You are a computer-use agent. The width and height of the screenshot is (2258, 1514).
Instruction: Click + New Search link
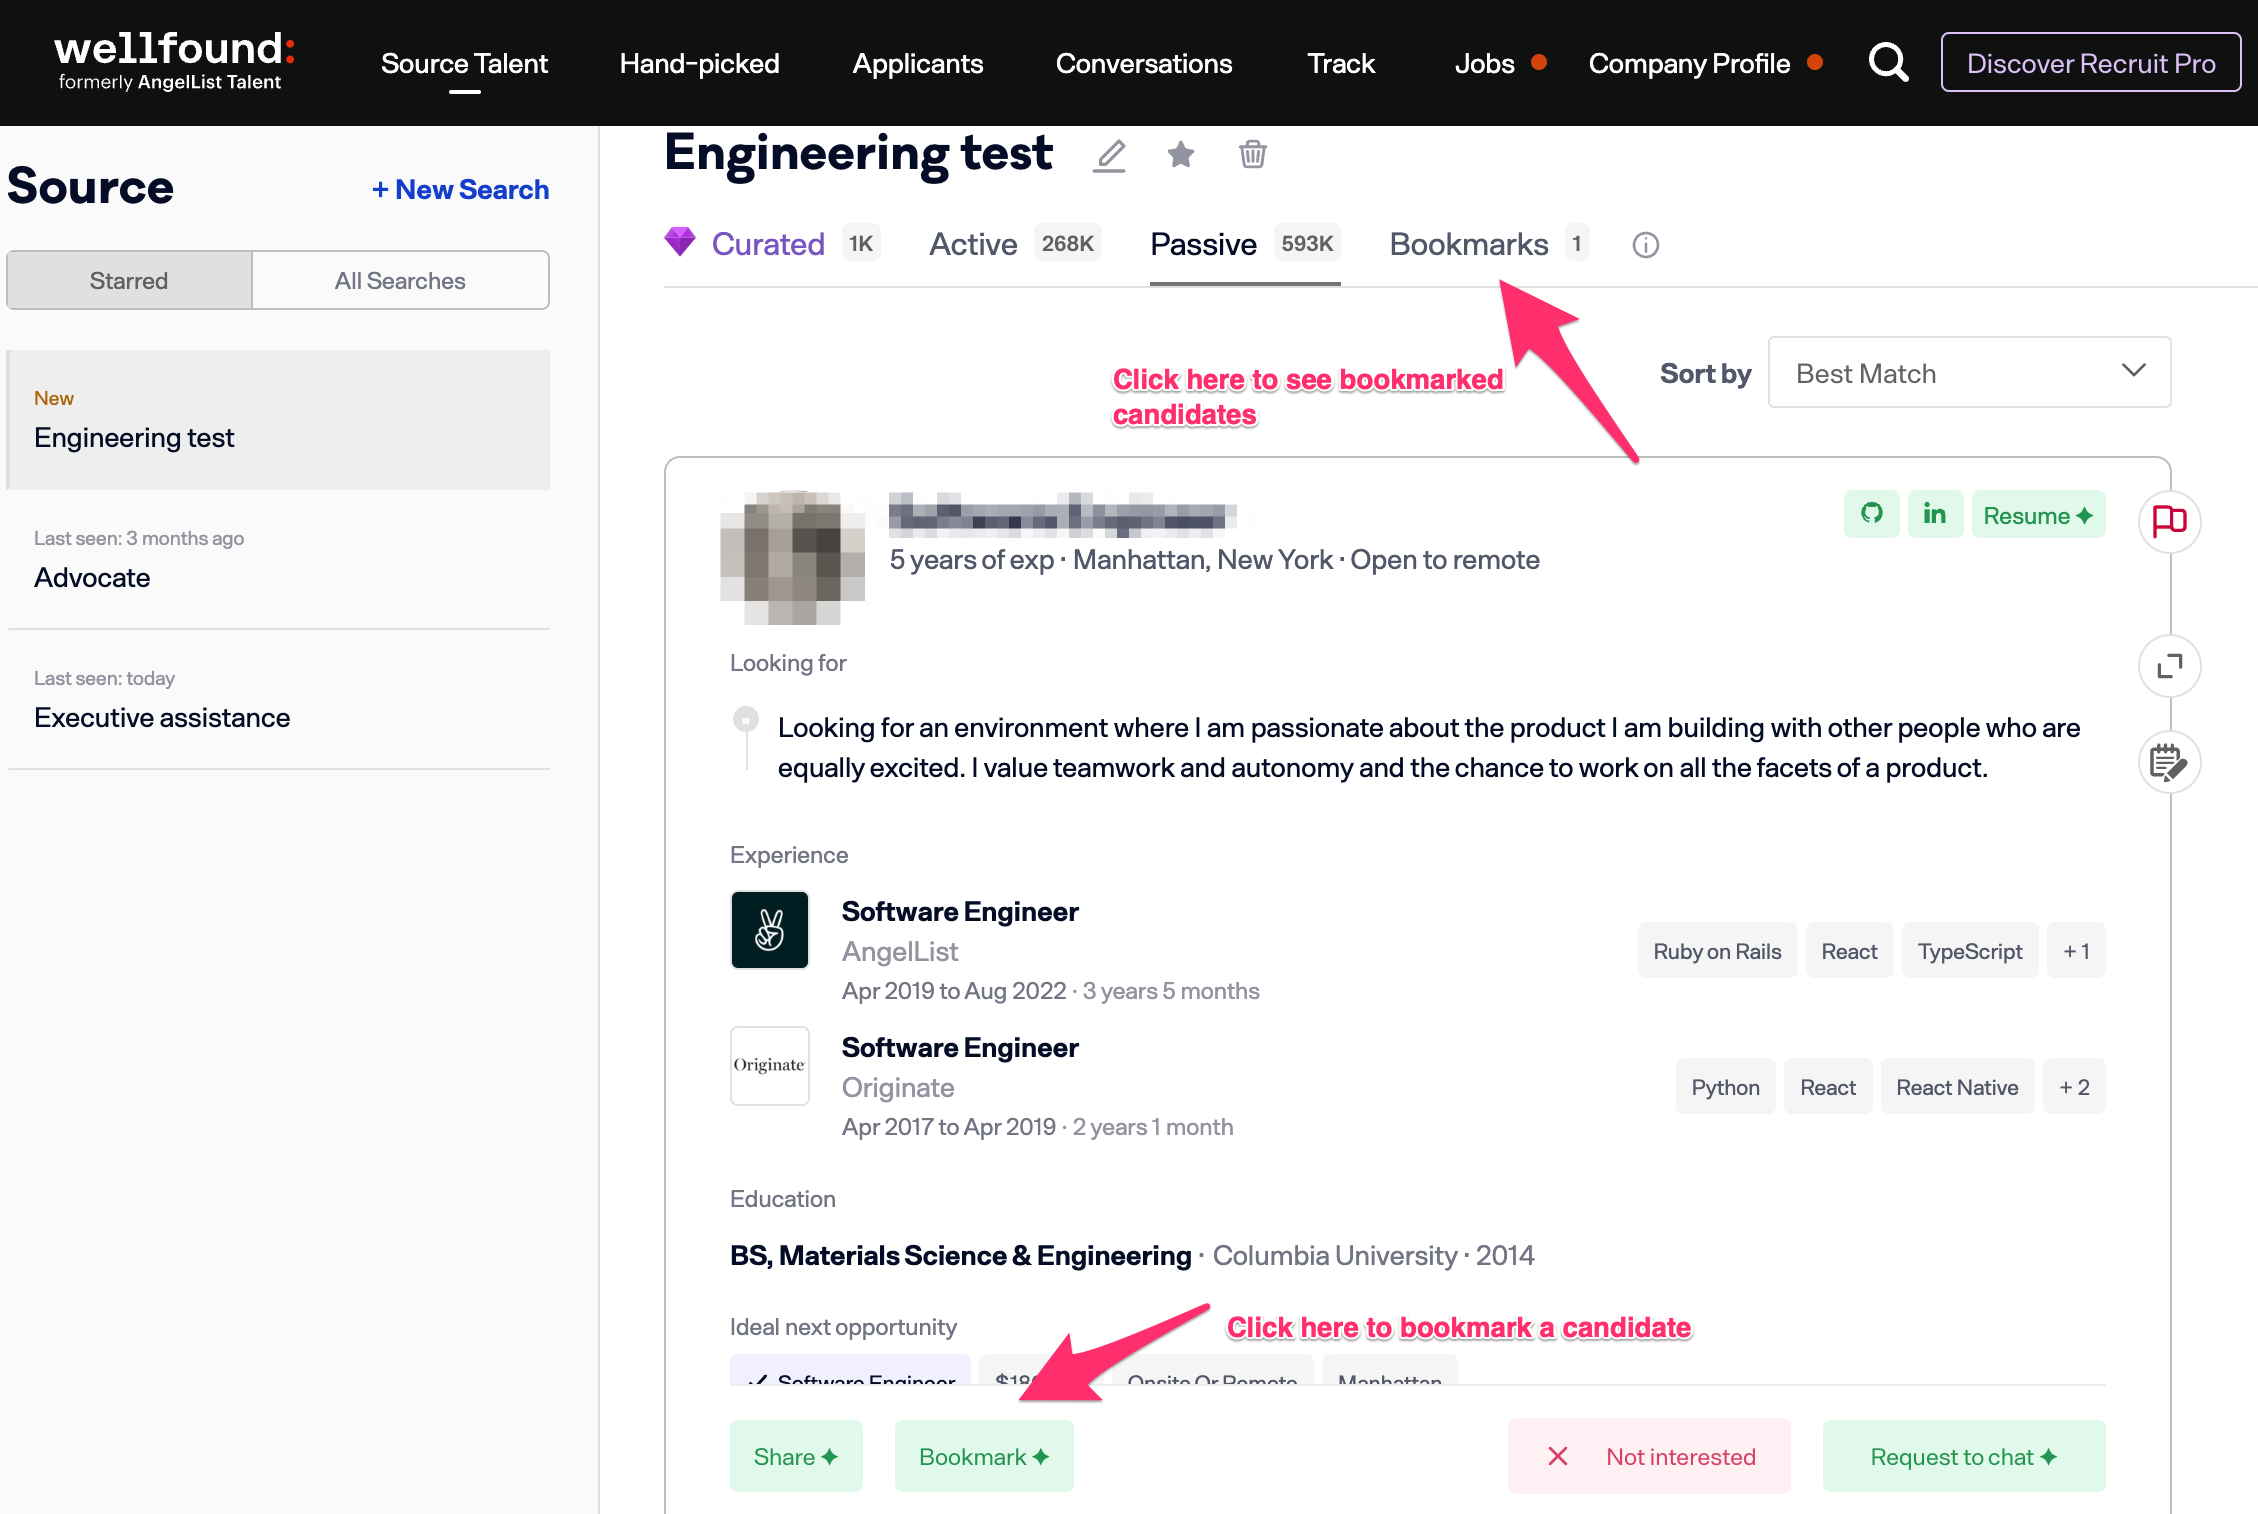(x=460, y=189)
